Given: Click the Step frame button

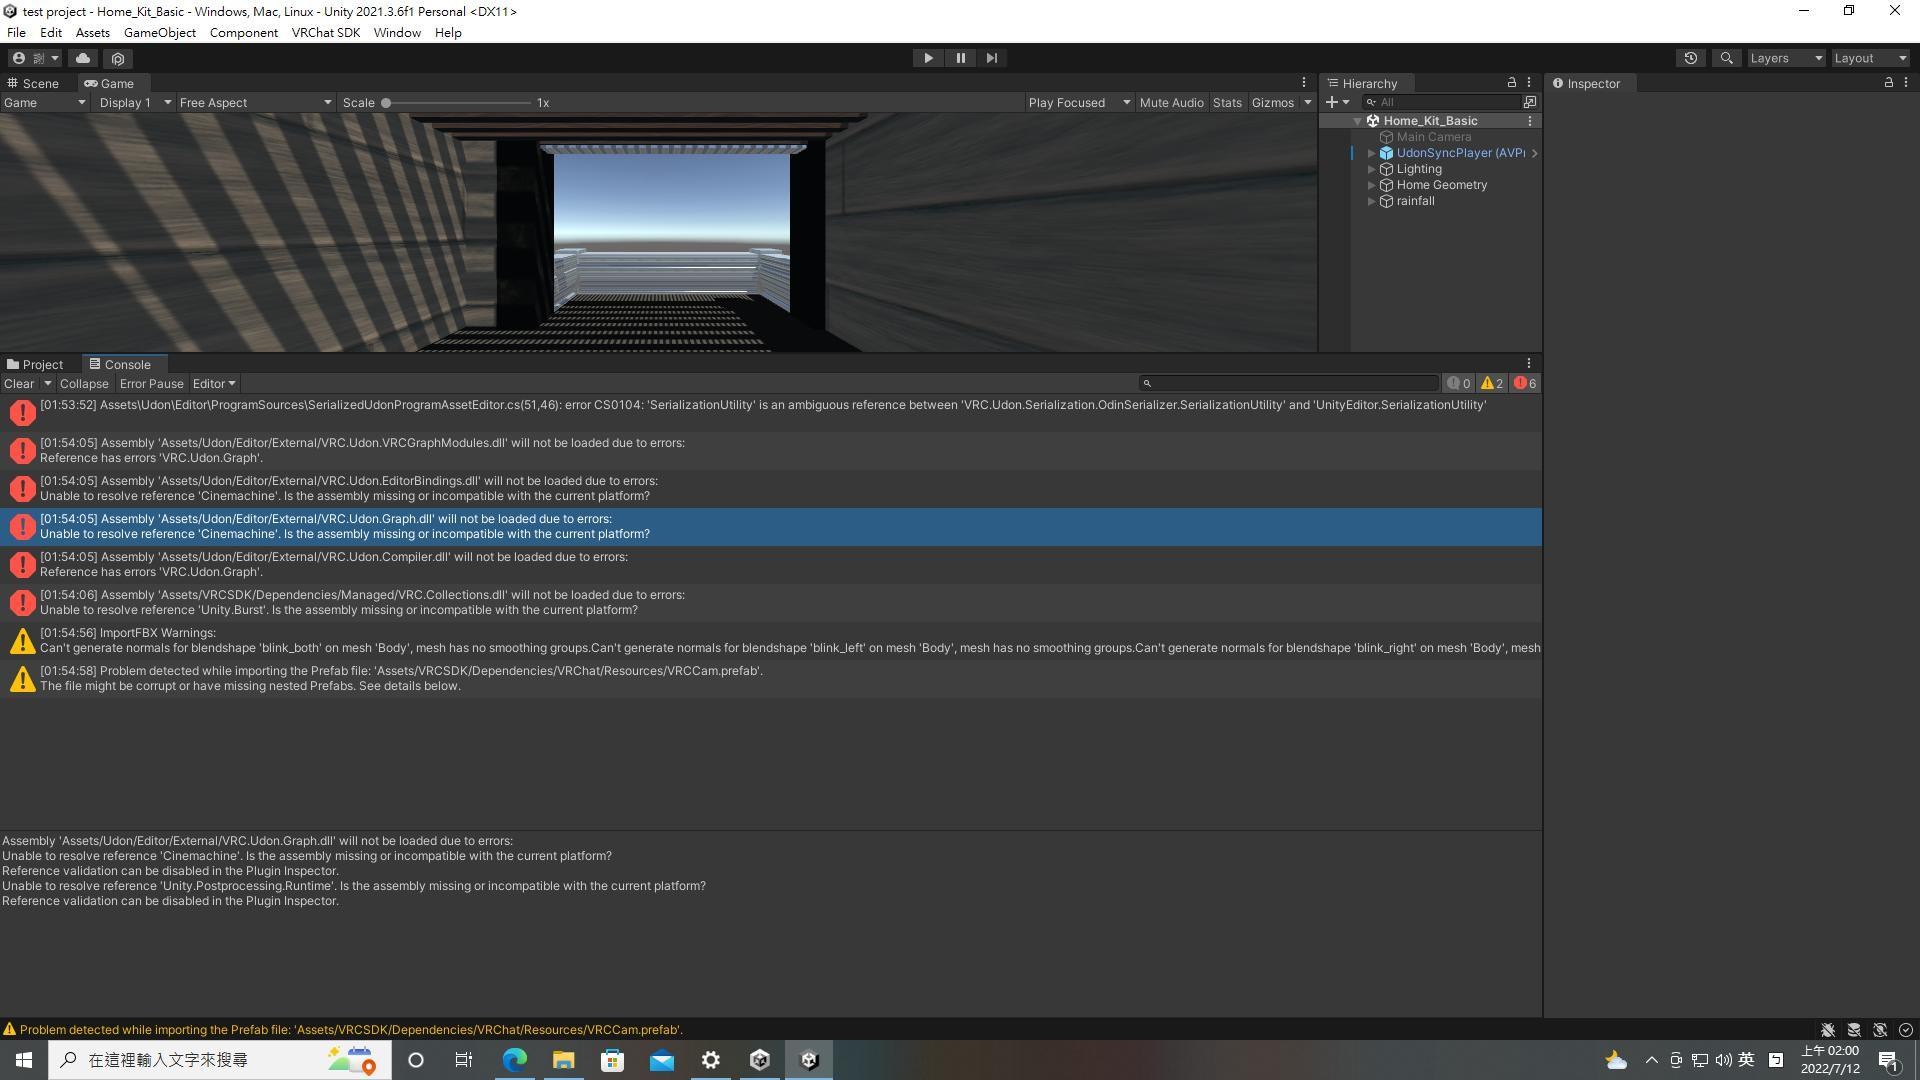Looking at the screenshot, I should 991,58.
